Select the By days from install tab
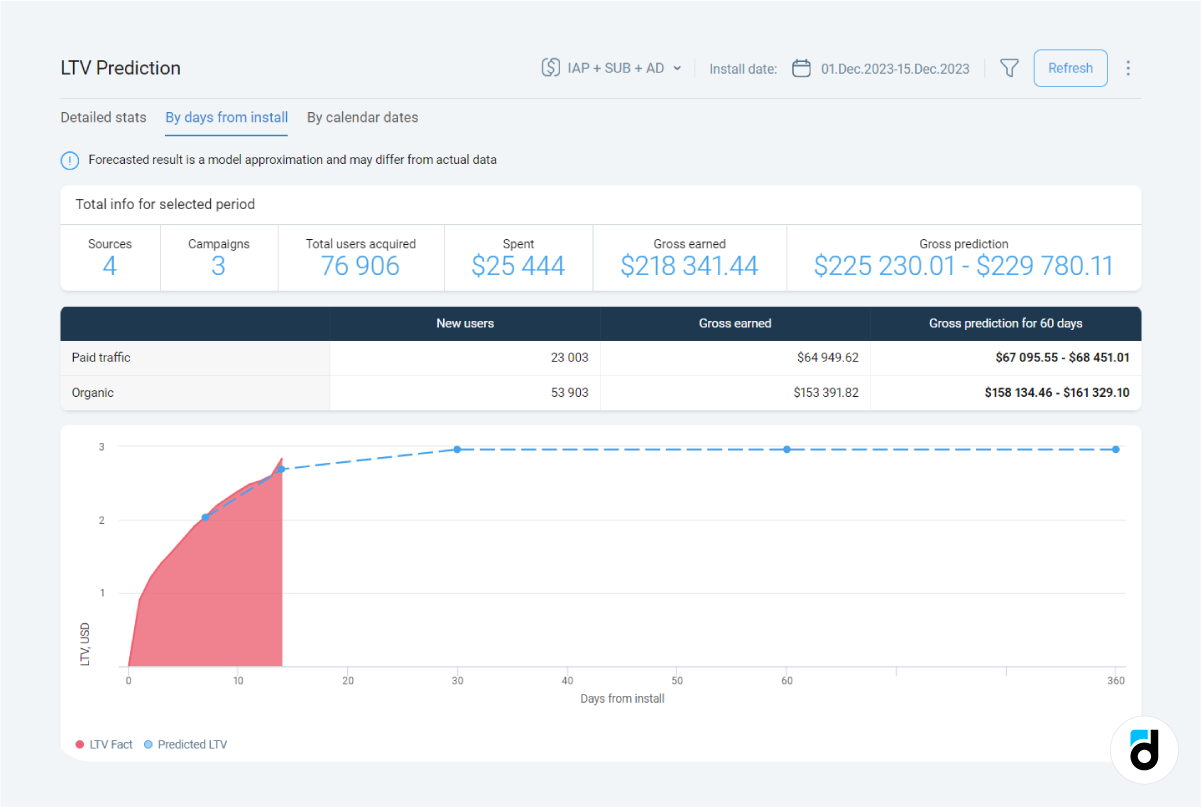 (x=226, y=116)
